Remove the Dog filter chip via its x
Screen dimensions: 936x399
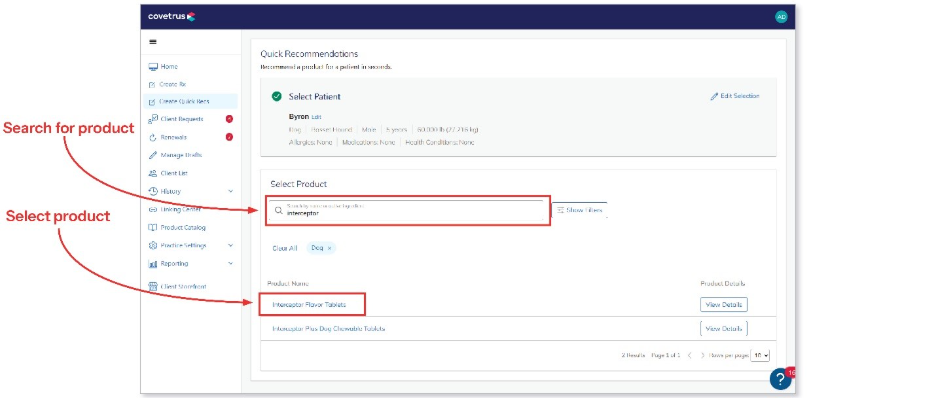point(329,248)
